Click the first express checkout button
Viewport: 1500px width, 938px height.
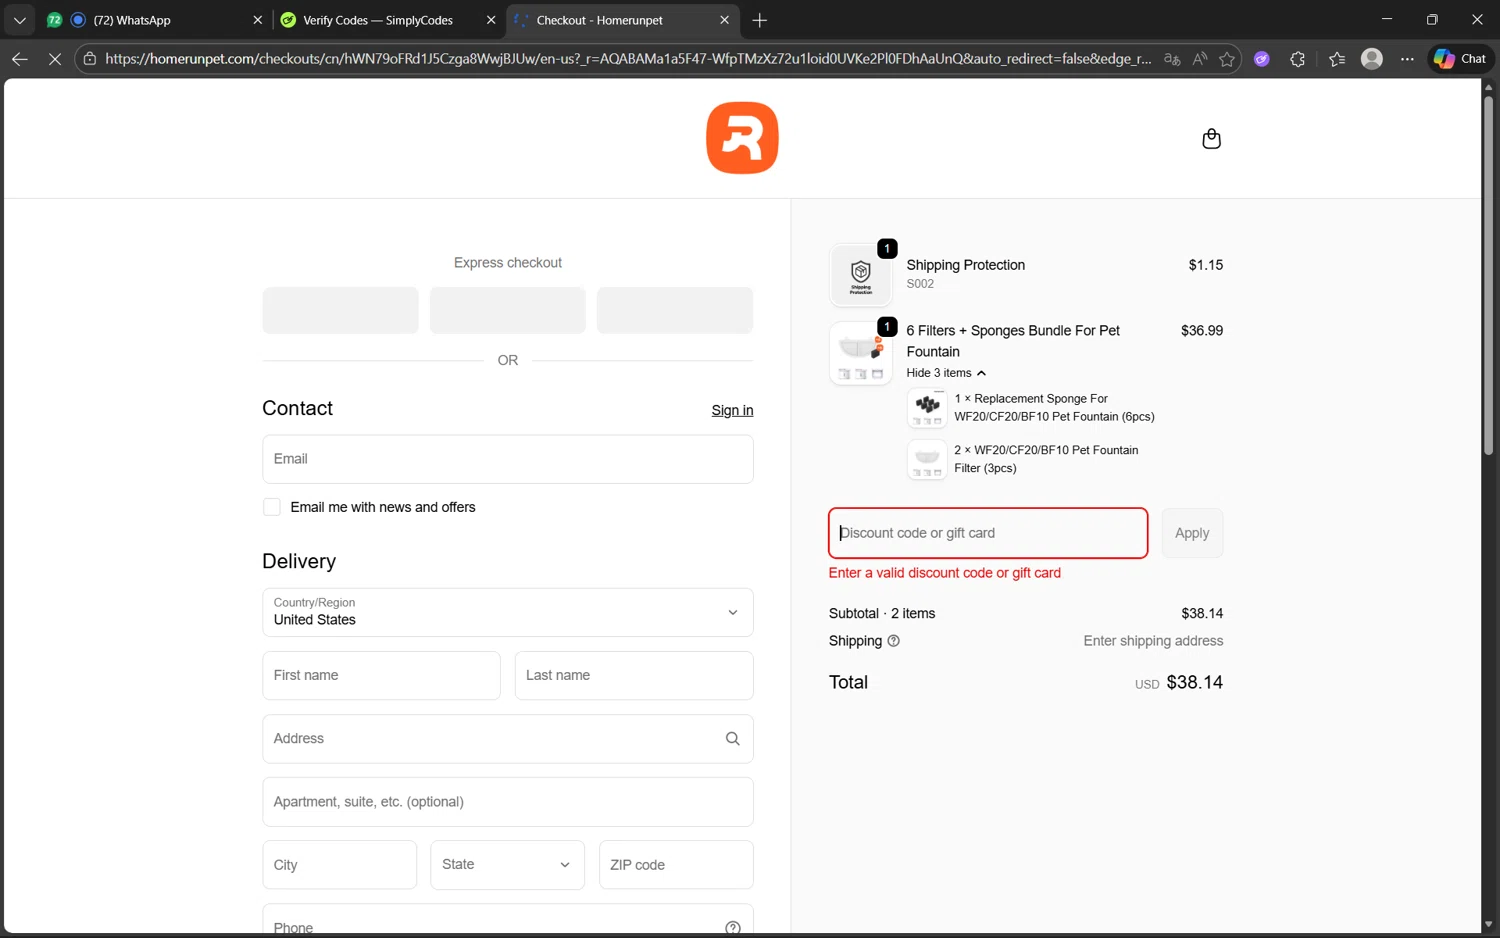coord(340,310)
